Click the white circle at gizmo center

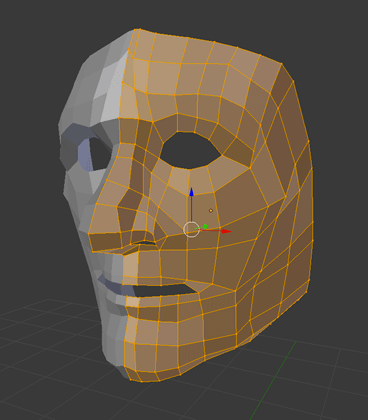[x=192, y=229]
